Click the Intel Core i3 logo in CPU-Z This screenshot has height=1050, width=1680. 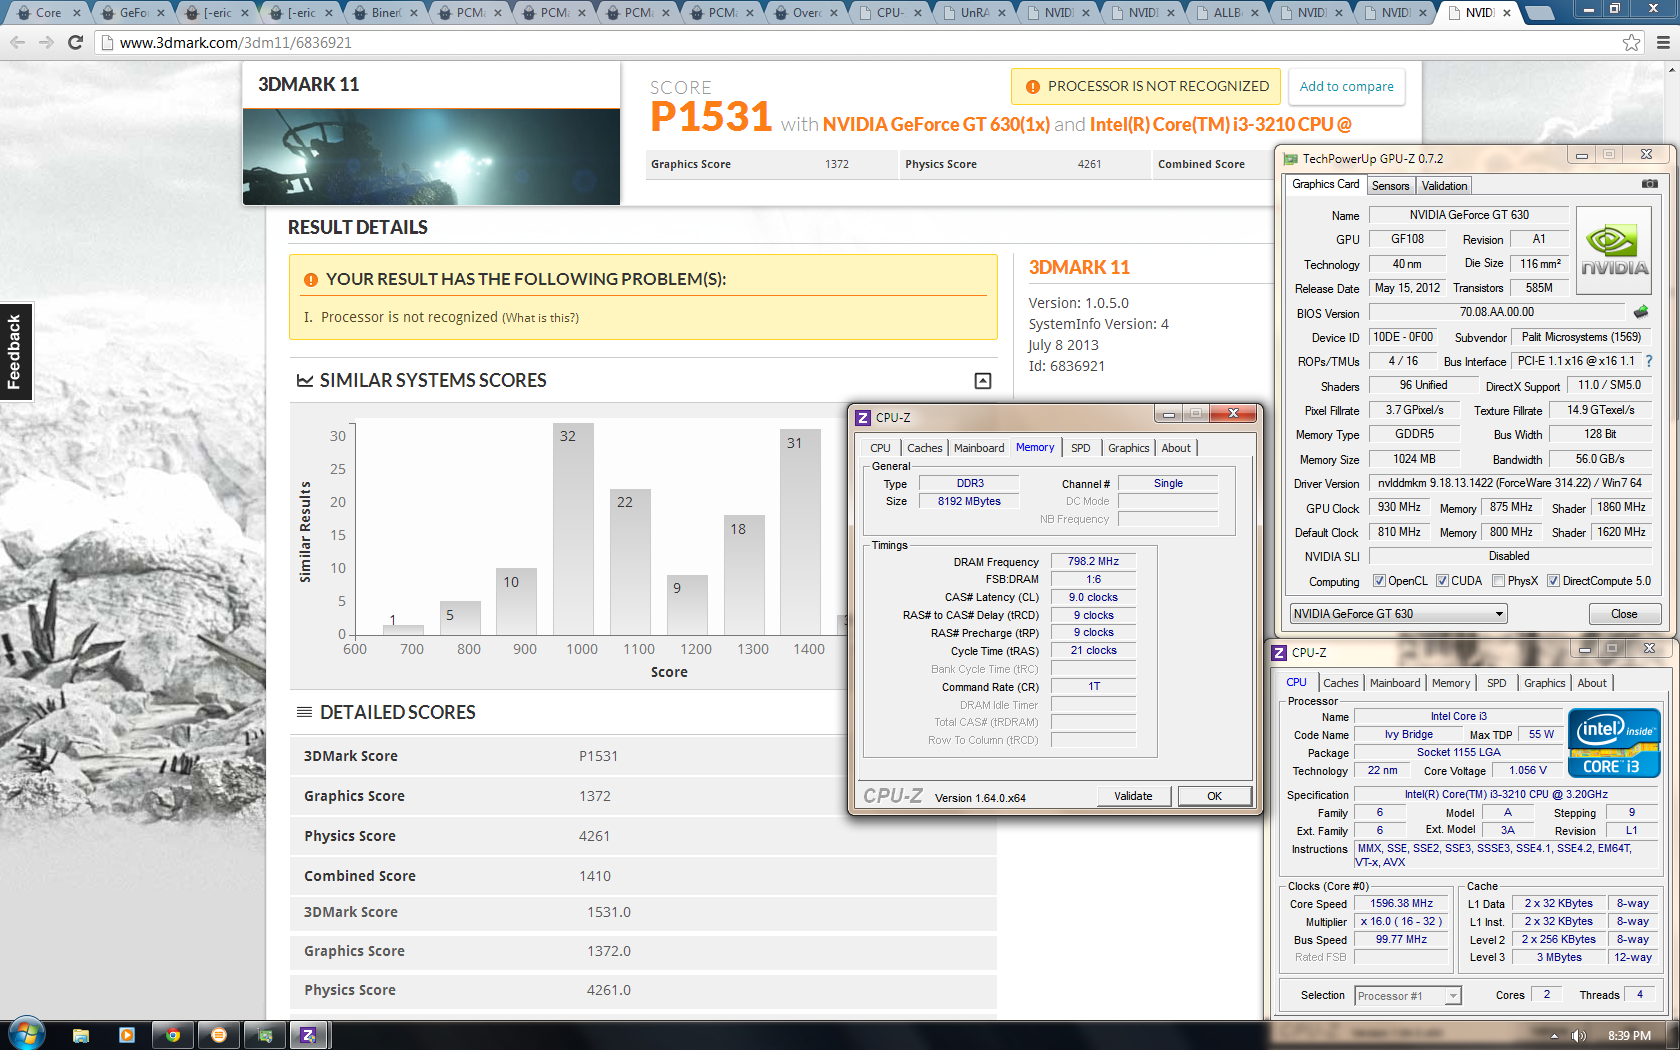[1614, 743]
